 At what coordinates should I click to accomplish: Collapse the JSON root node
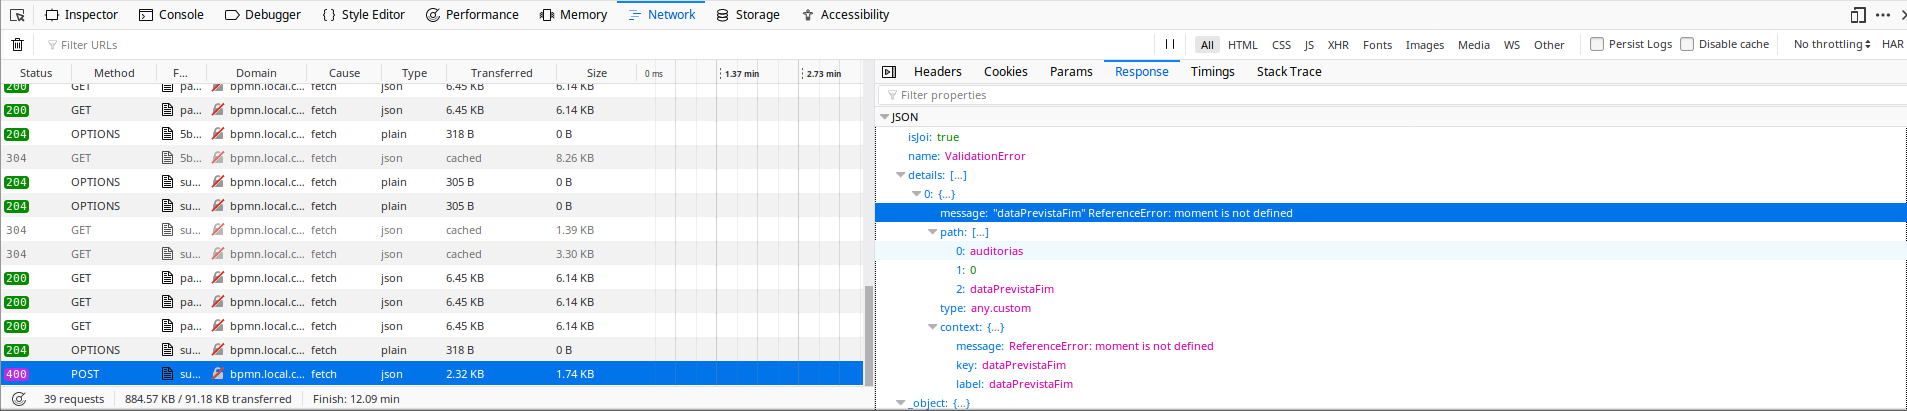(x=884, y=117)
